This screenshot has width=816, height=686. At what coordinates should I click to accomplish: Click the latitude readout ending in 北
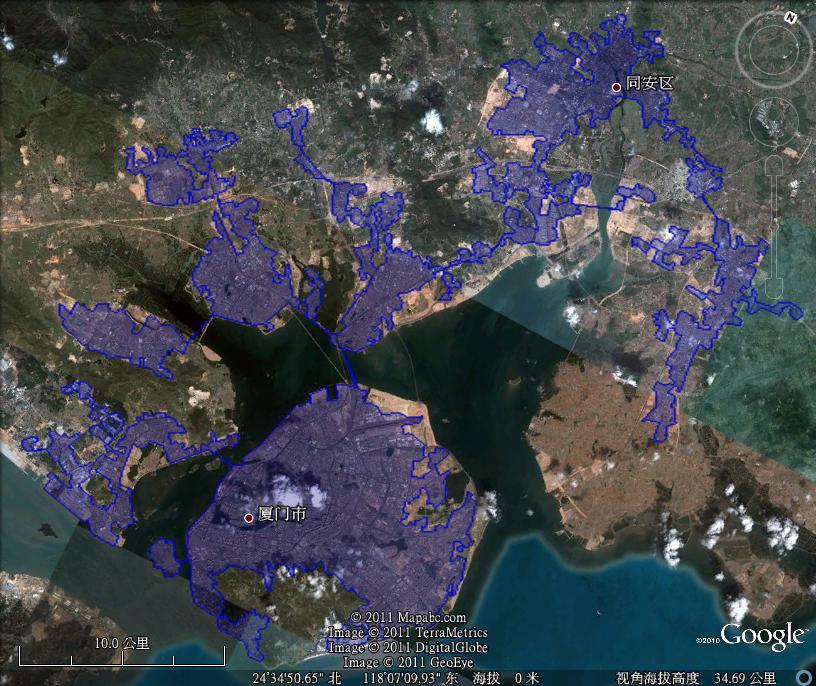298,678
